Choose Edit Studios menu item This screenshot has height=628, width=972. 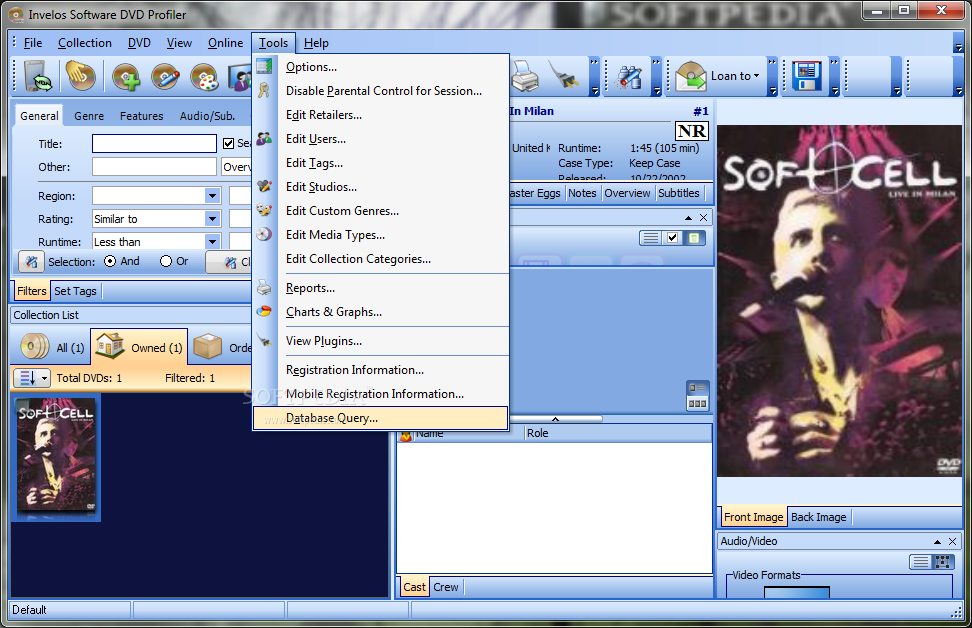[381, 187]
